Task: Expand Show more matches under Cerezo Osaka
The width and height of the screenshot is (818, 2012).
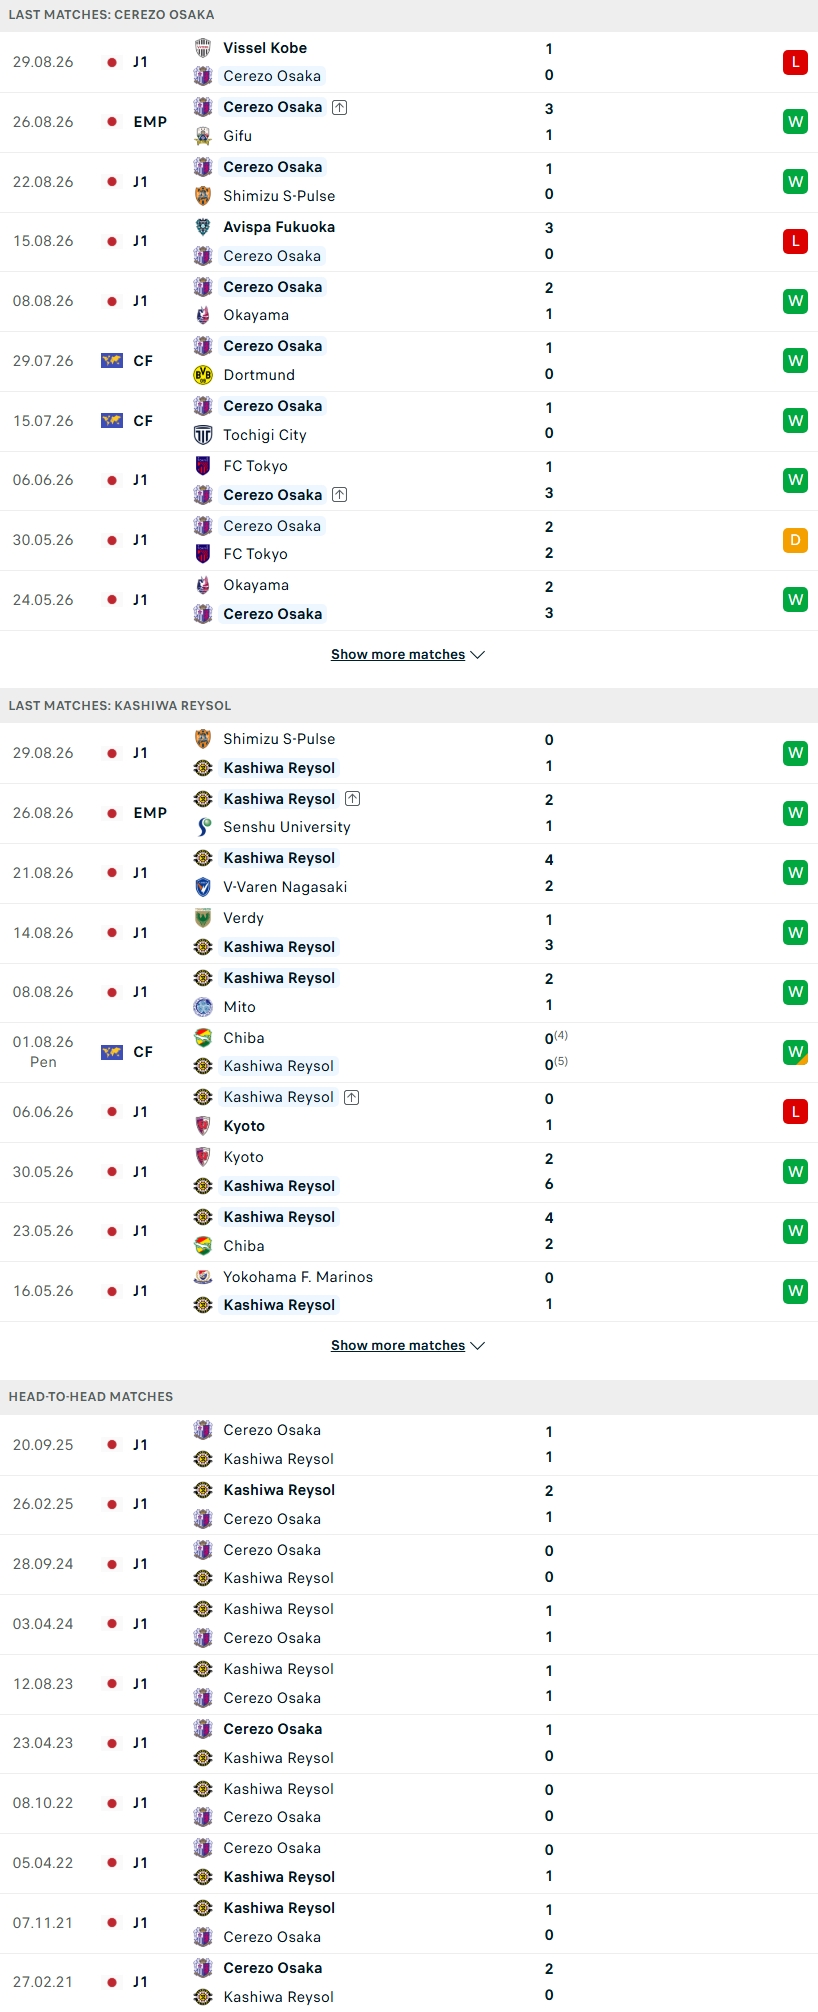Action: 408,654
